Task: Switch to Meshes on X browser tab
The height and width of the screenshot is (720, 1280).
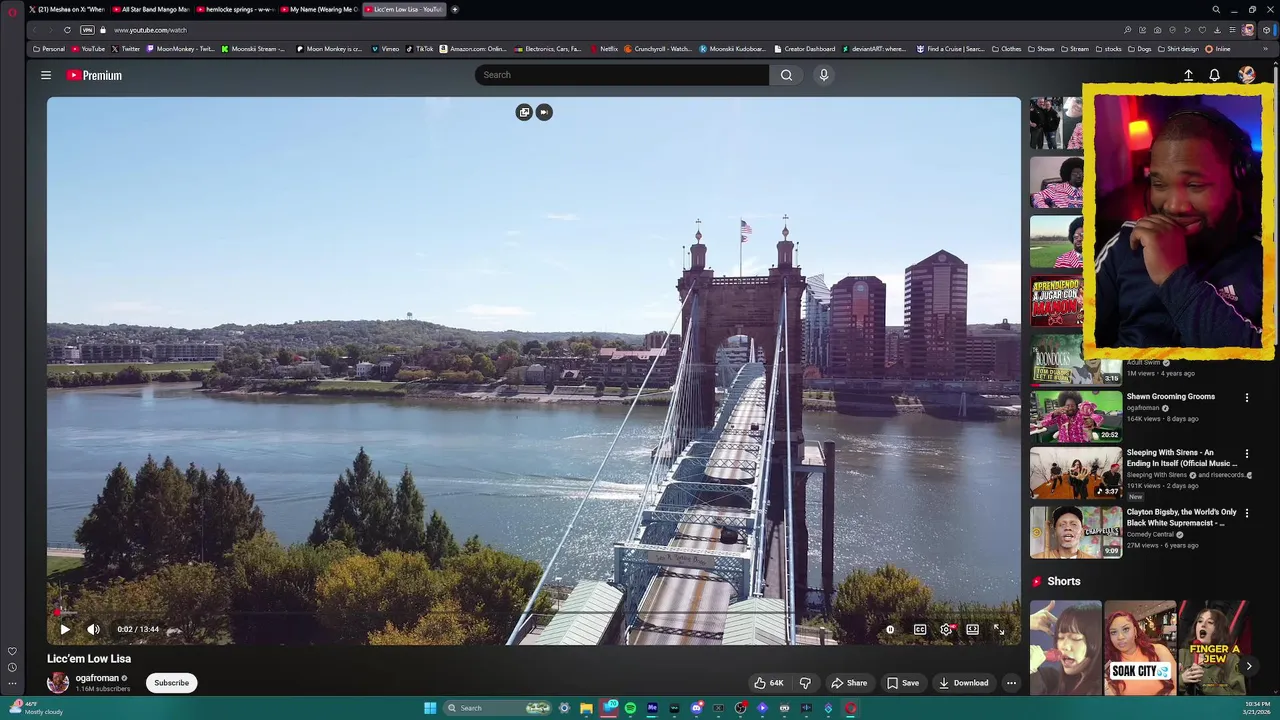Action: coord(66,9)
